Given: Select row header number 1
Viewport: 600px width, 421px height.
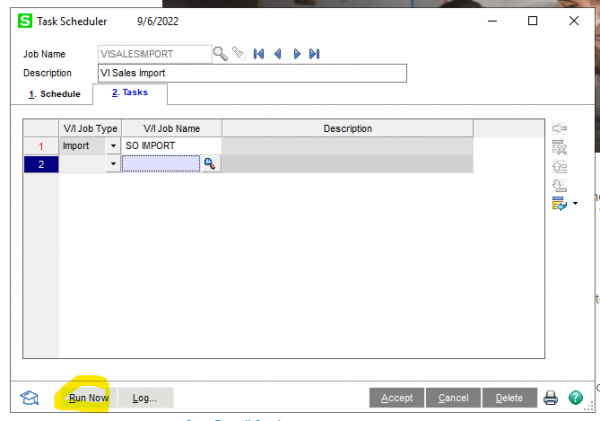Looking at the screenshot, I should (41, 146).
